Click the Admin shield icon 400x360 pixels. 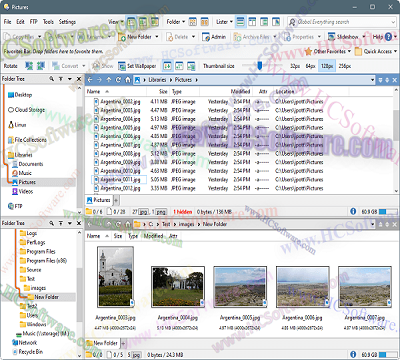click(x=206, y=37)
